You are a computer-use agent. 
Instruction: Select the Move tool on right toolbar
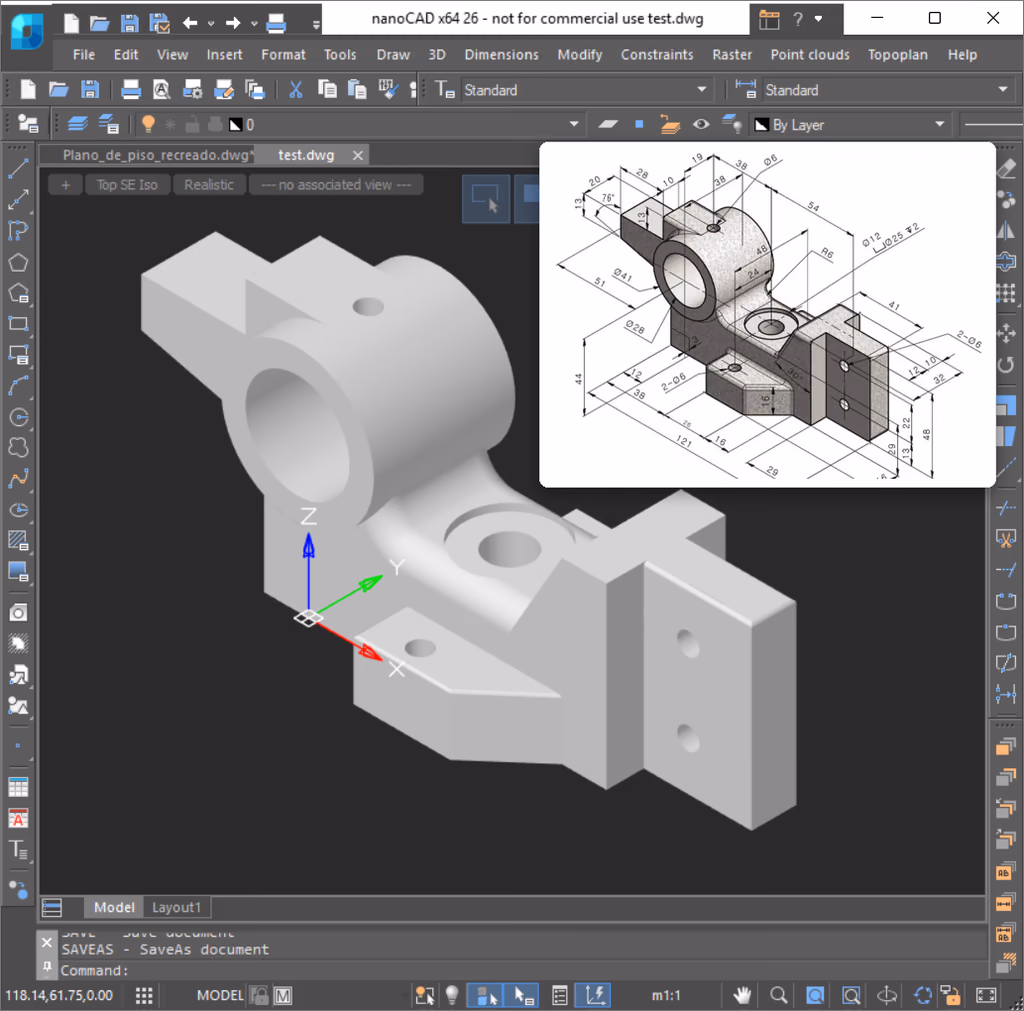(1006, 334)
